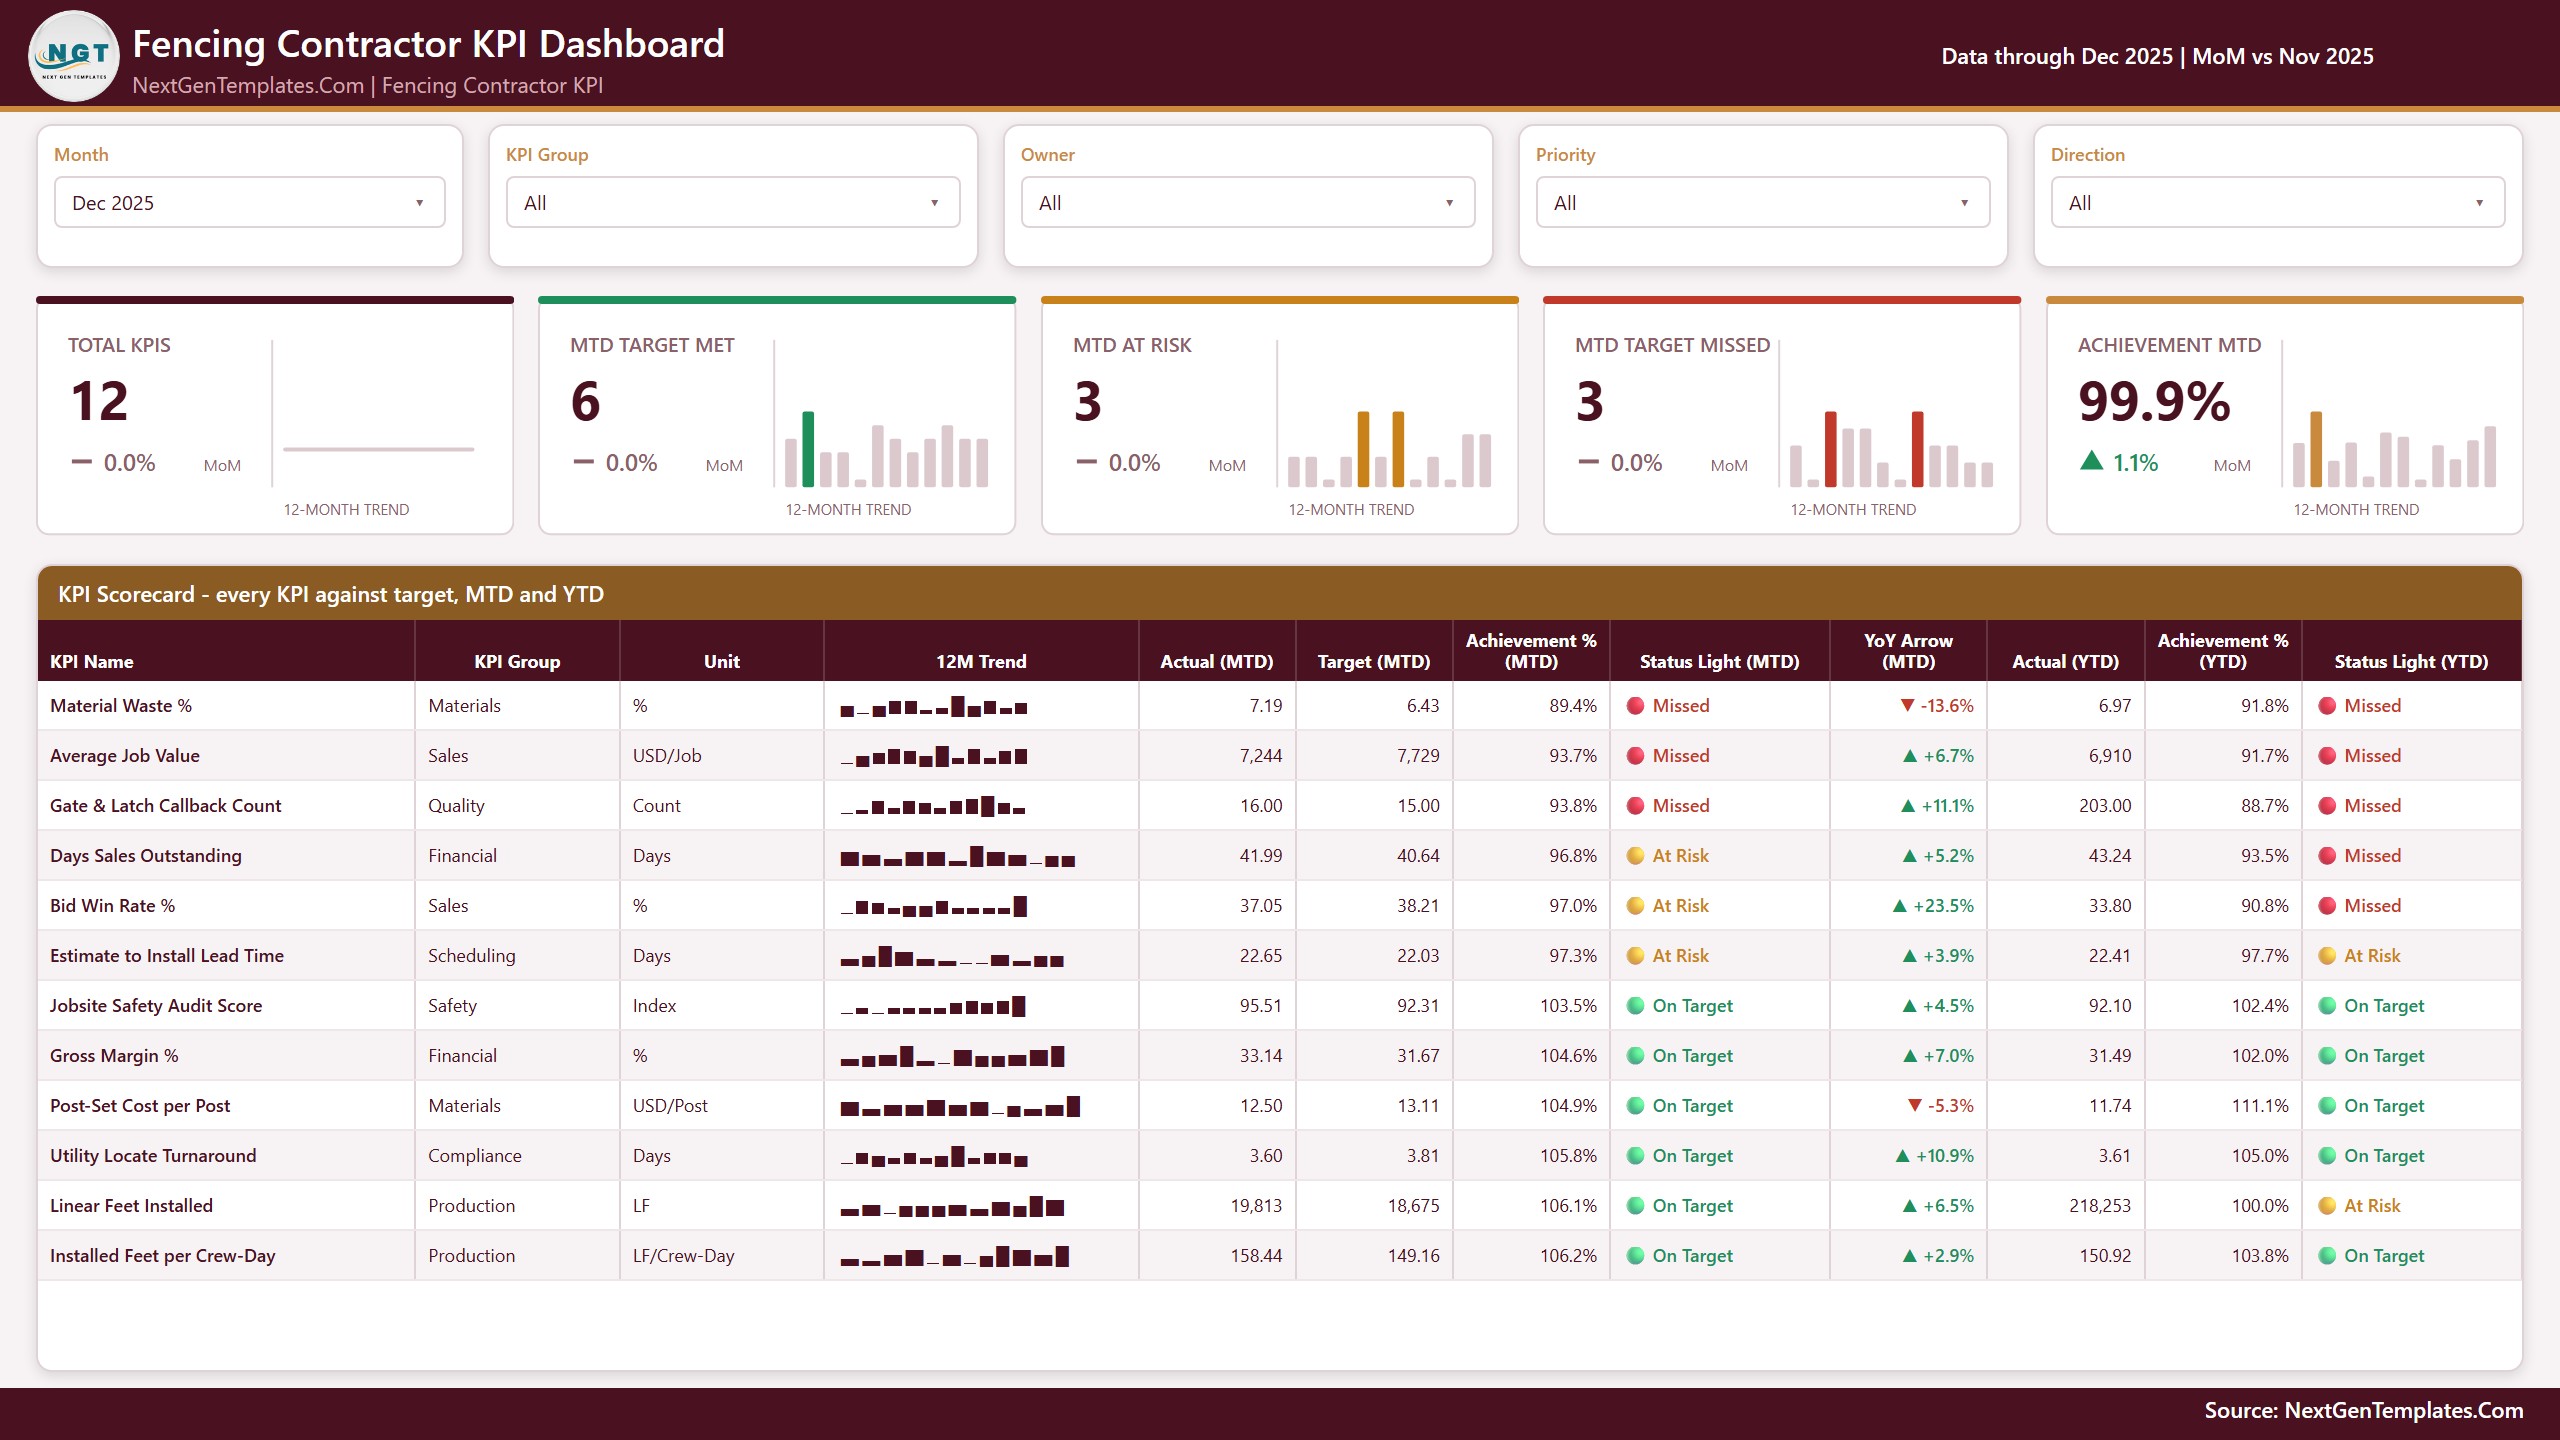The image size is (2560, 1440).
Task: Click the red MTD status light for Gate & Latch Callback Count
Action: 1636,806
